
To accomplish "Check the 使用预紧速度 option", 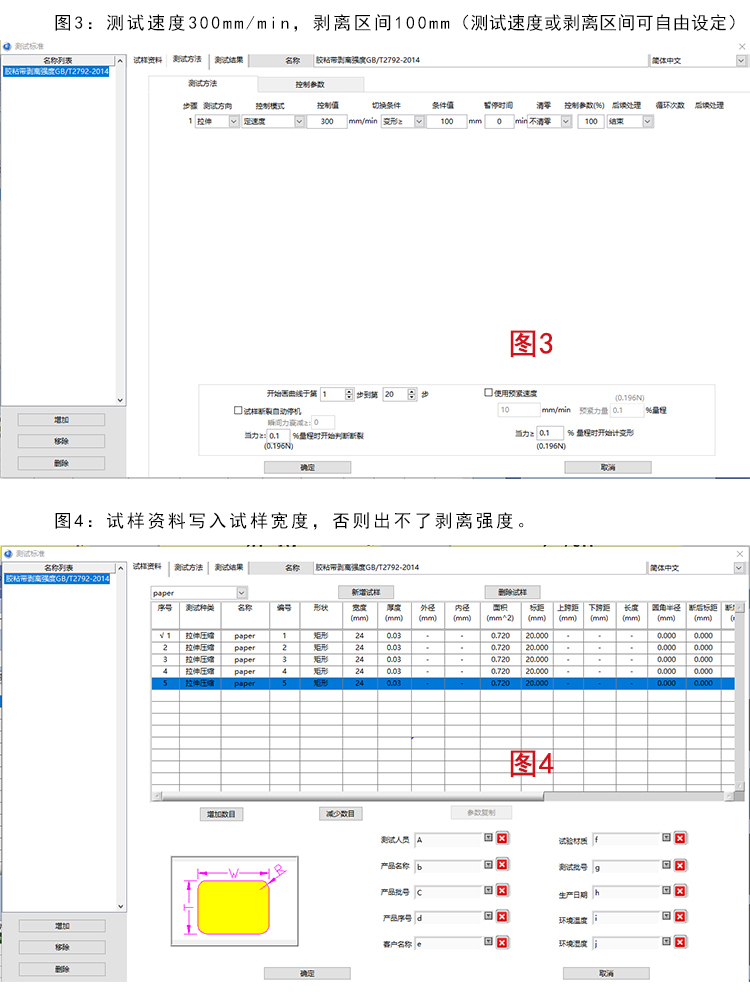I will [489, 393].
